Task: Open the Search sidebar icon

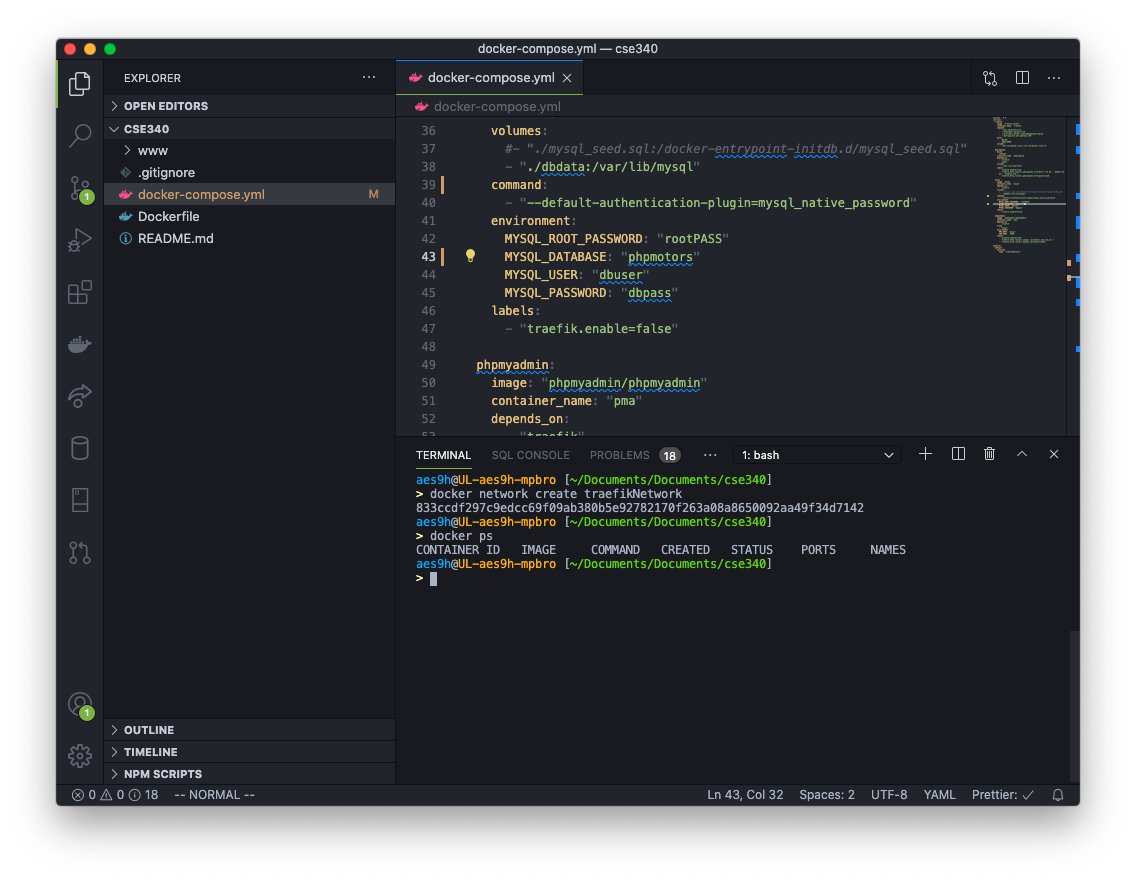Action: [80, 135]
